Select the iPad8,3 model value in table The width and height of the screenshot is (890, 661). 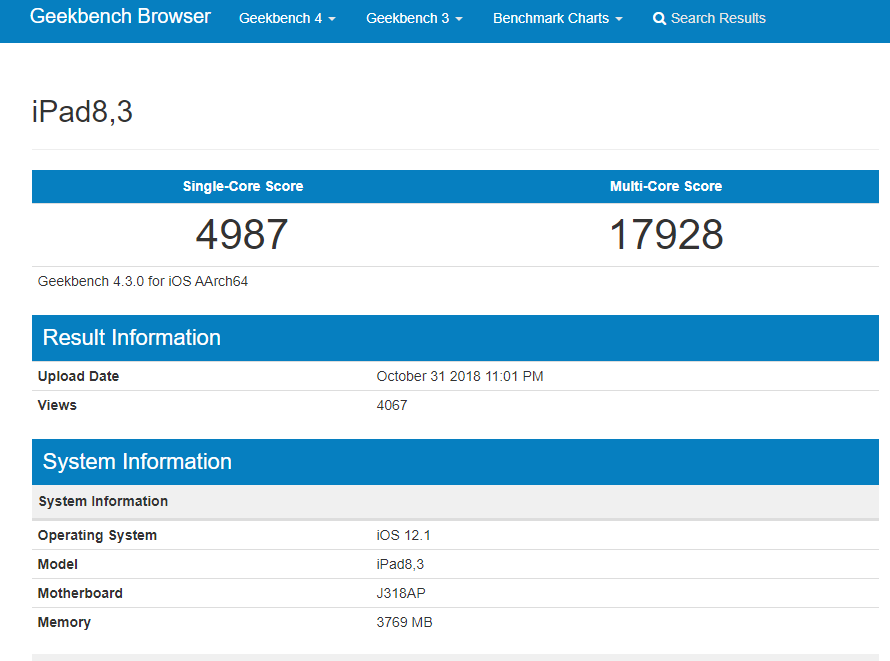tap(400, 565)
